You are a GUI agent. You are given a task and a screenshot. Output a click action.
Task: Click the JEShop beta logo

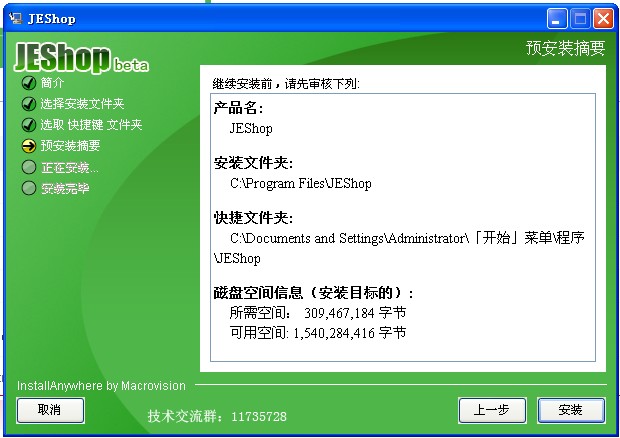pyautogui.click(x=81, y=58)
